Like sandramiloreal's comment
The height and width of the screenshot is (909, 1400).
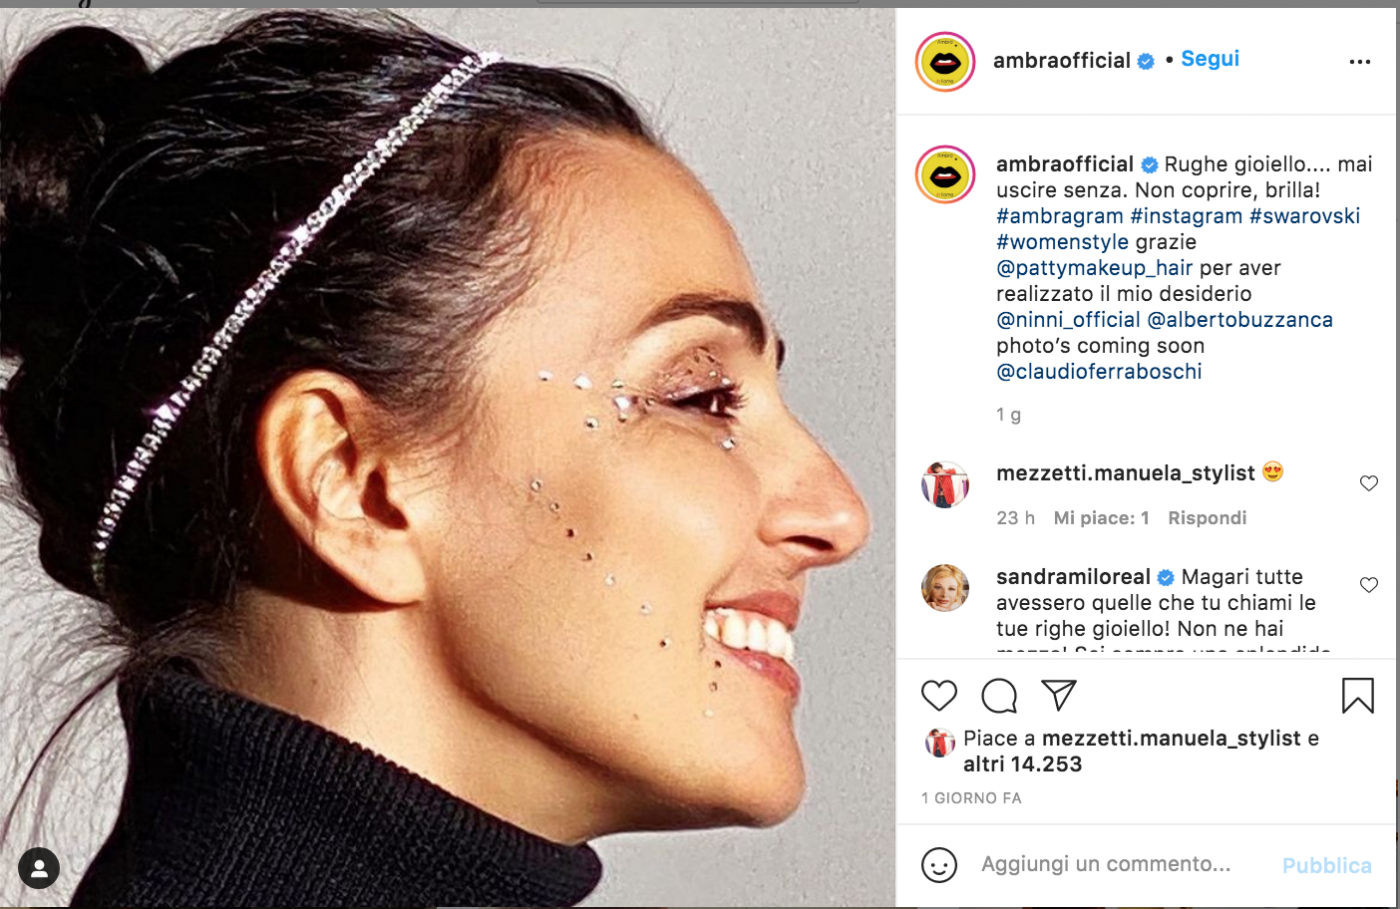(x=1369, y=585)
